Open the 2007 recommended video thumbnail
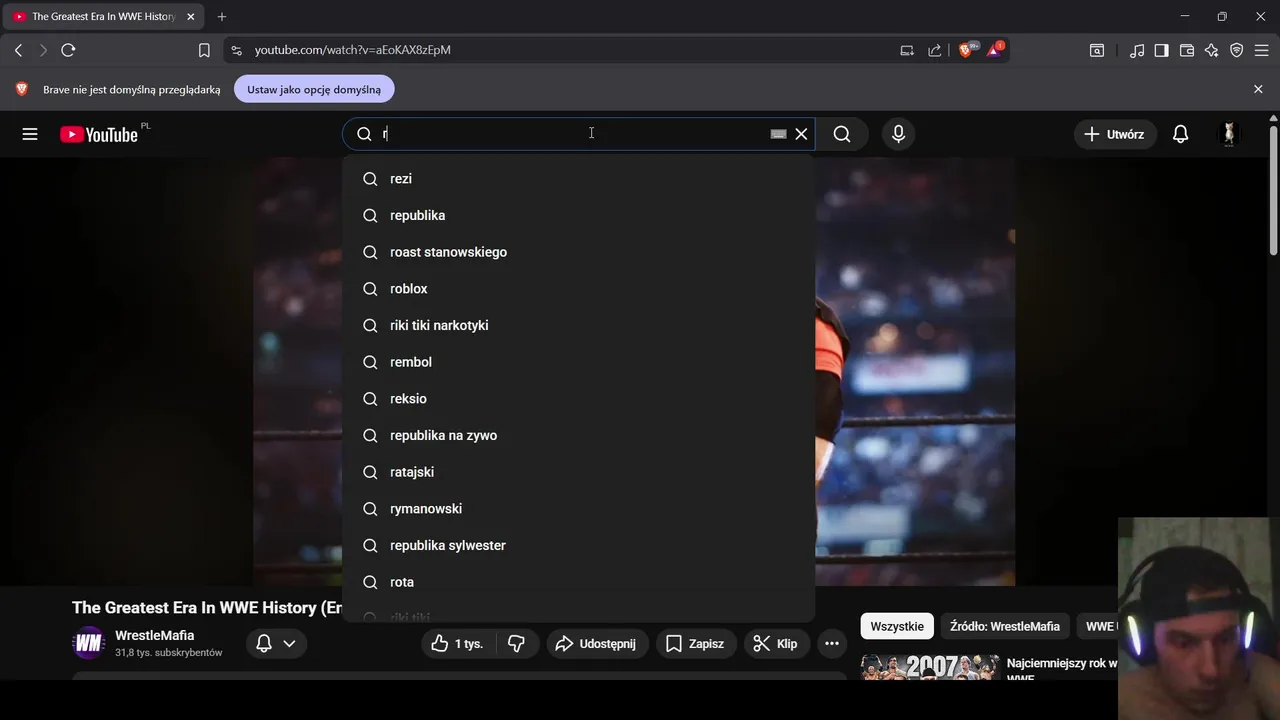The width and height of the screenshot is (1280, 720). (x=930, y=667)
